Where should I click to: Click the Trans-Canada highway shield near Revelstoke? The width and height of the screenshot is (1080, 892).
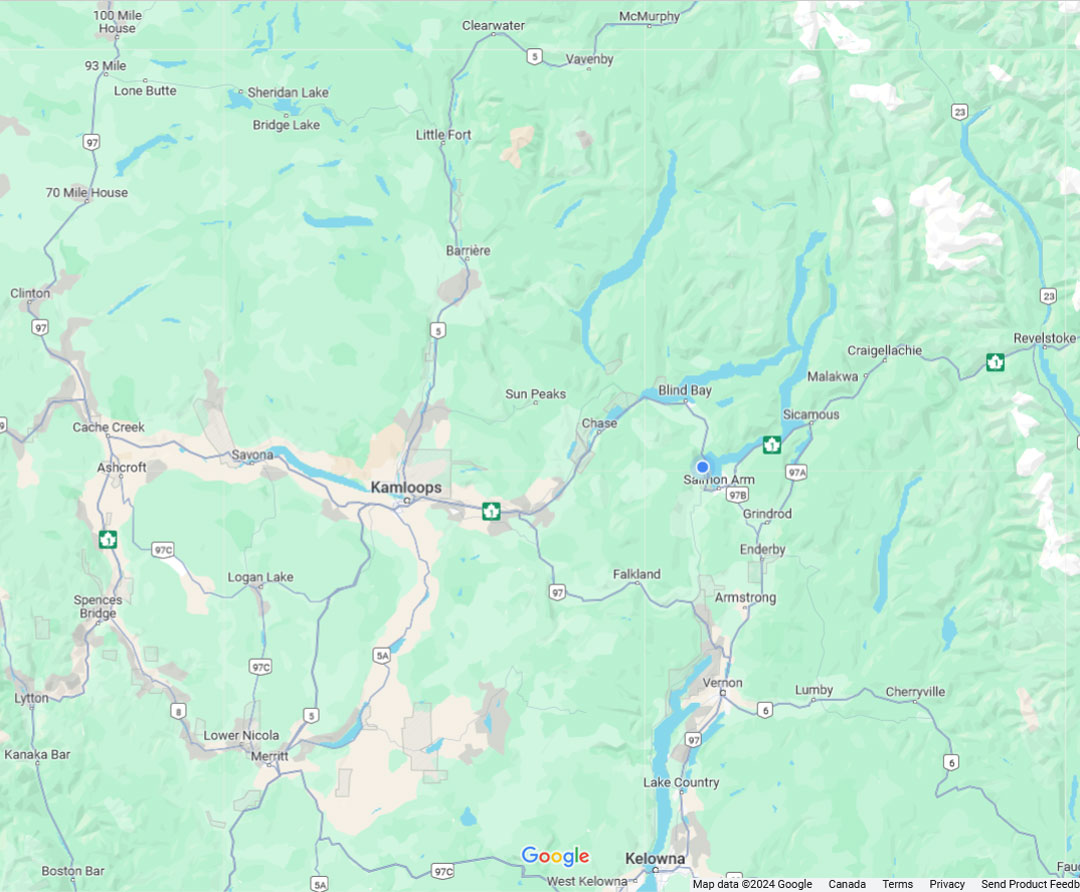coord(995,362)
